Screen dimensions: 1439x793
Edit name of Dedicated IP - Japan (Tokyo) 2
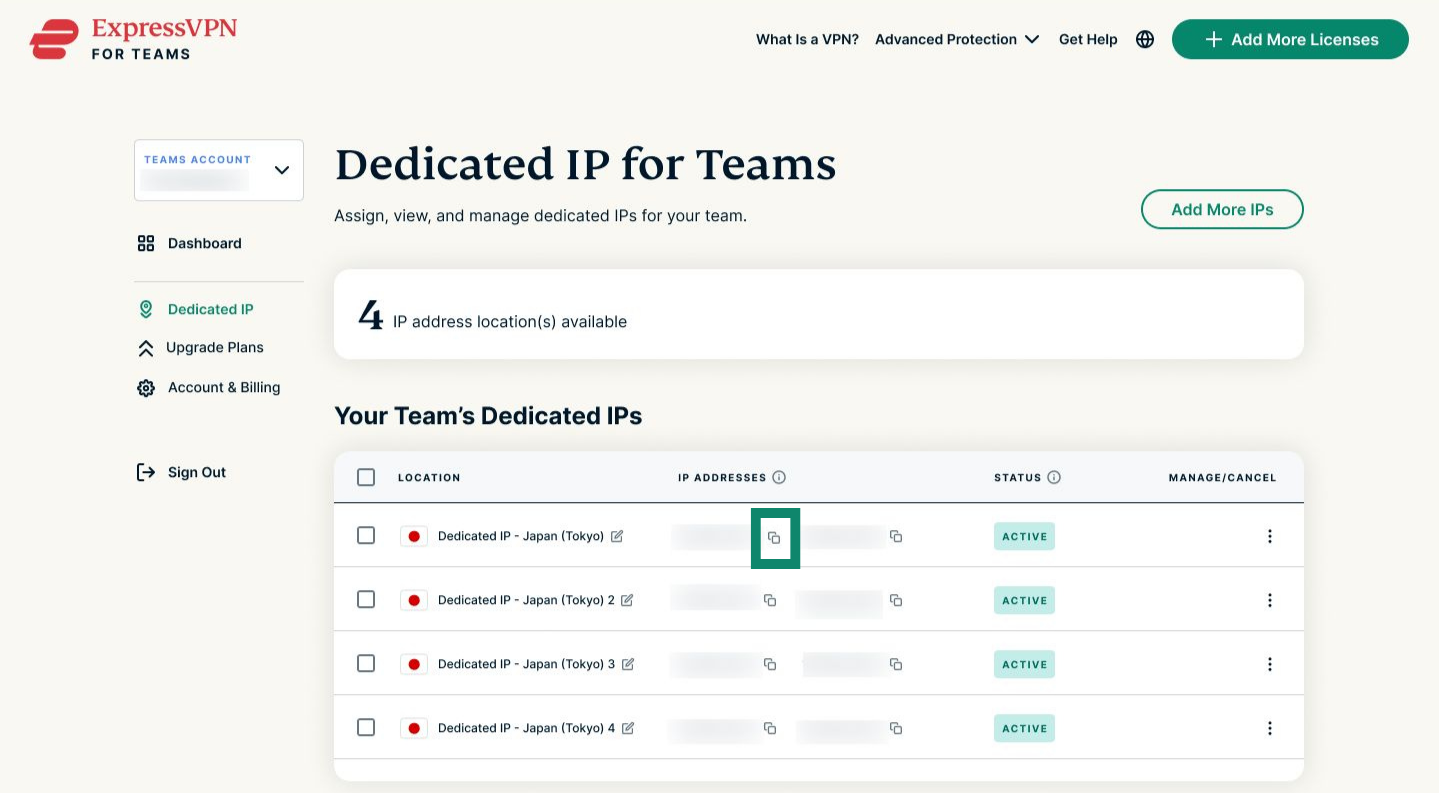(627, 600)
